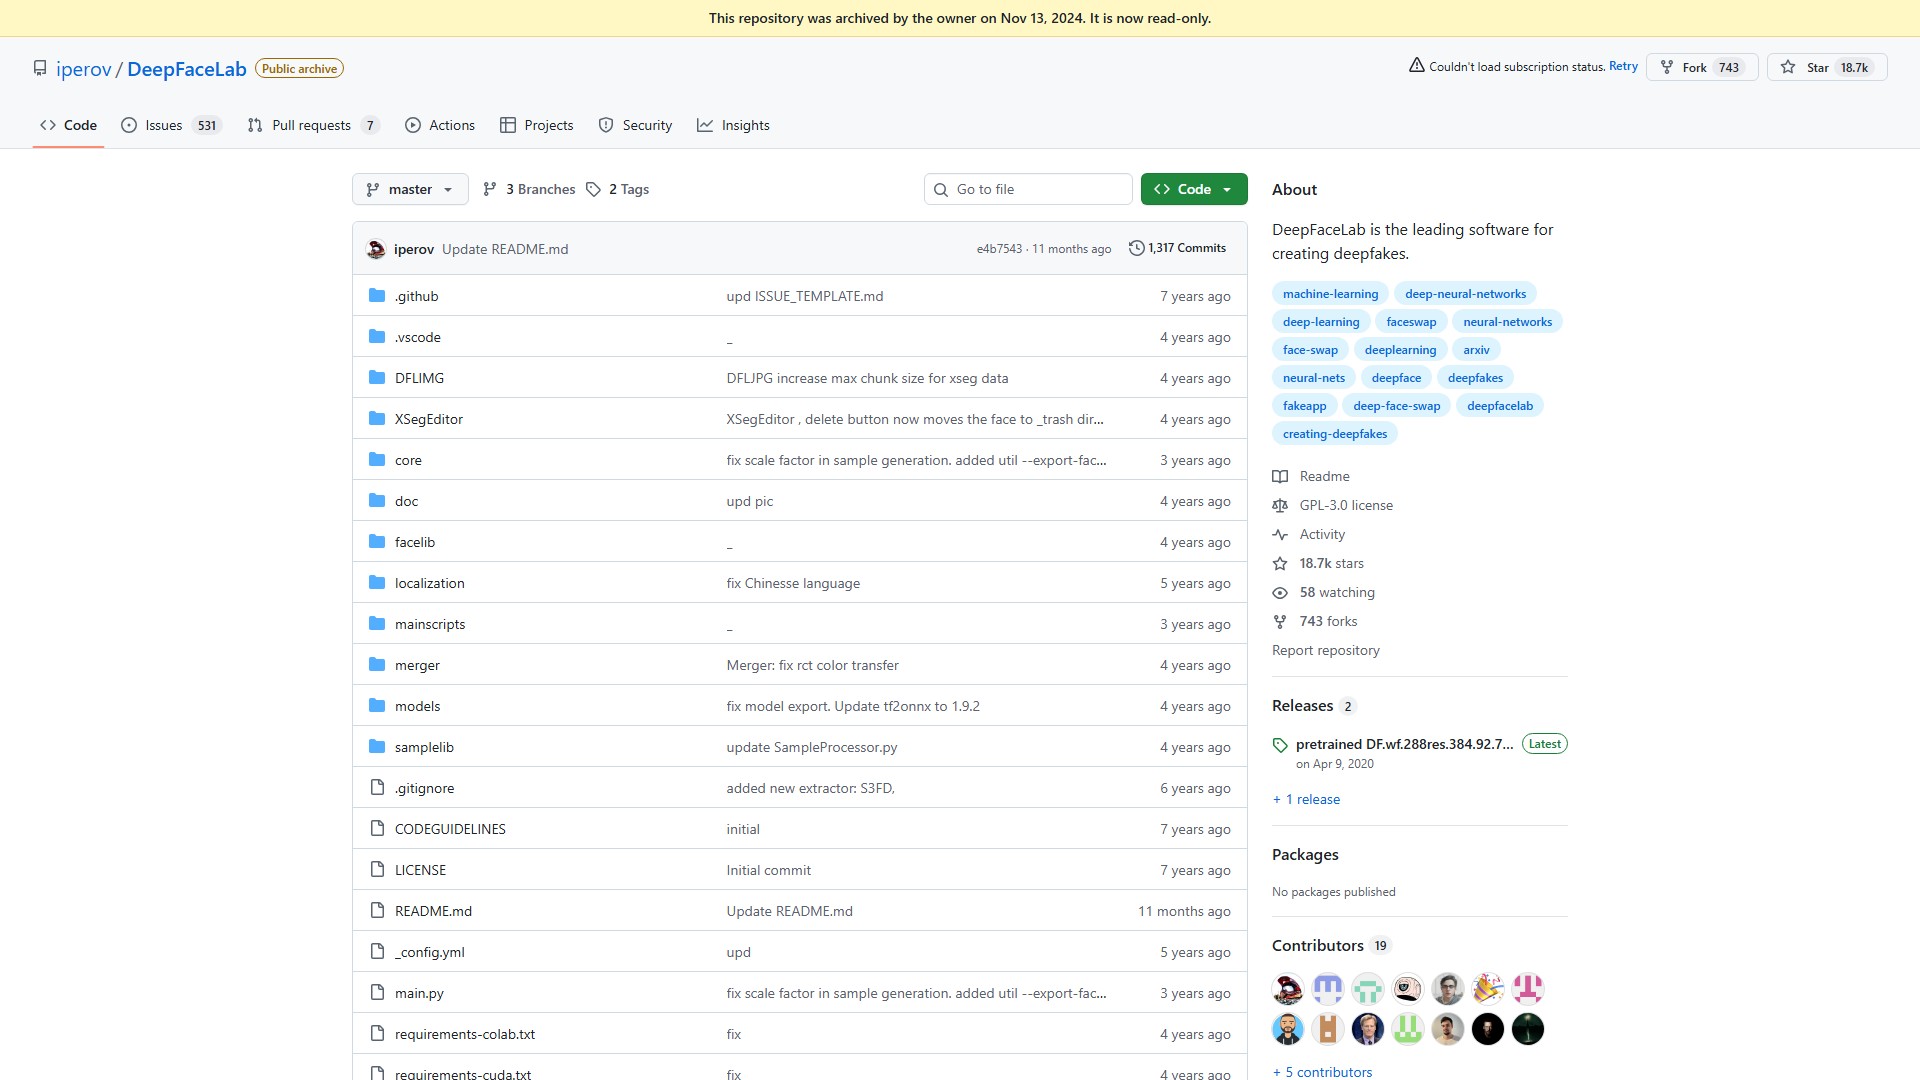
Task: Open the Pull requests tab
Action: pyautogui.click(x=311, y=125)
